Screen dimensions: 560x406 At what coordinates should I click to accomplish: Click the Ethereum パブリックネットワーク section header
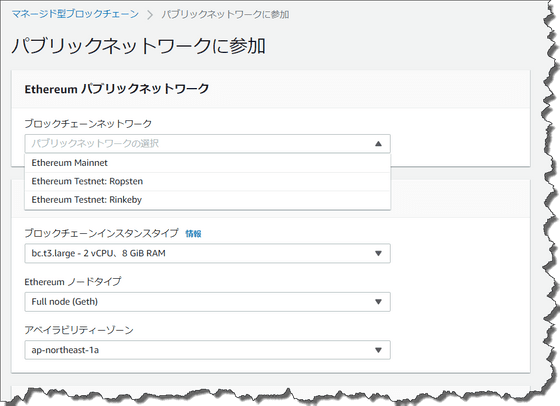click(117, 89)
